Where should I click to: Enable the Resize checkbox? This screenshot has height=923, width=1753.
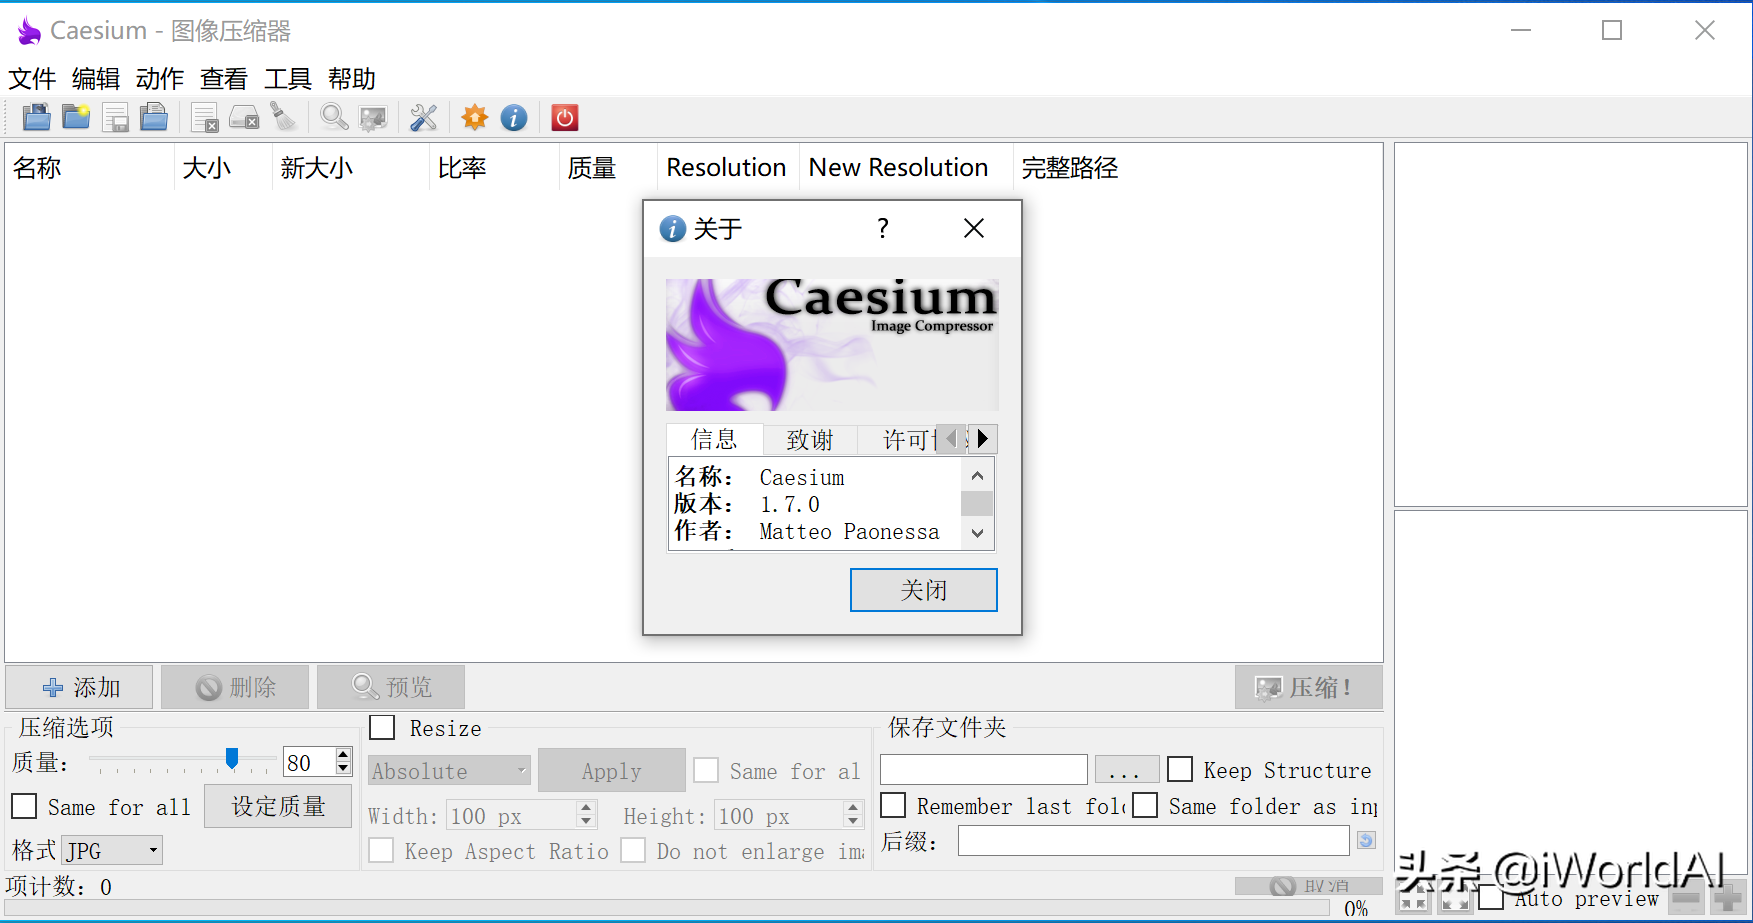pos(382,728)
